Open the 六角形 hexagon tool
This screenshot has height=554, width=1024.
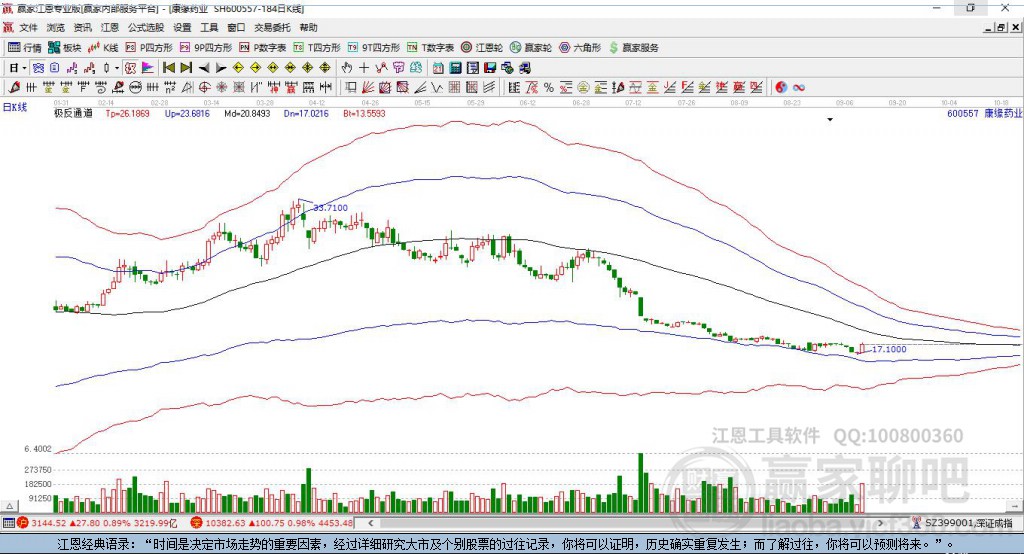[x=580, y=48]
